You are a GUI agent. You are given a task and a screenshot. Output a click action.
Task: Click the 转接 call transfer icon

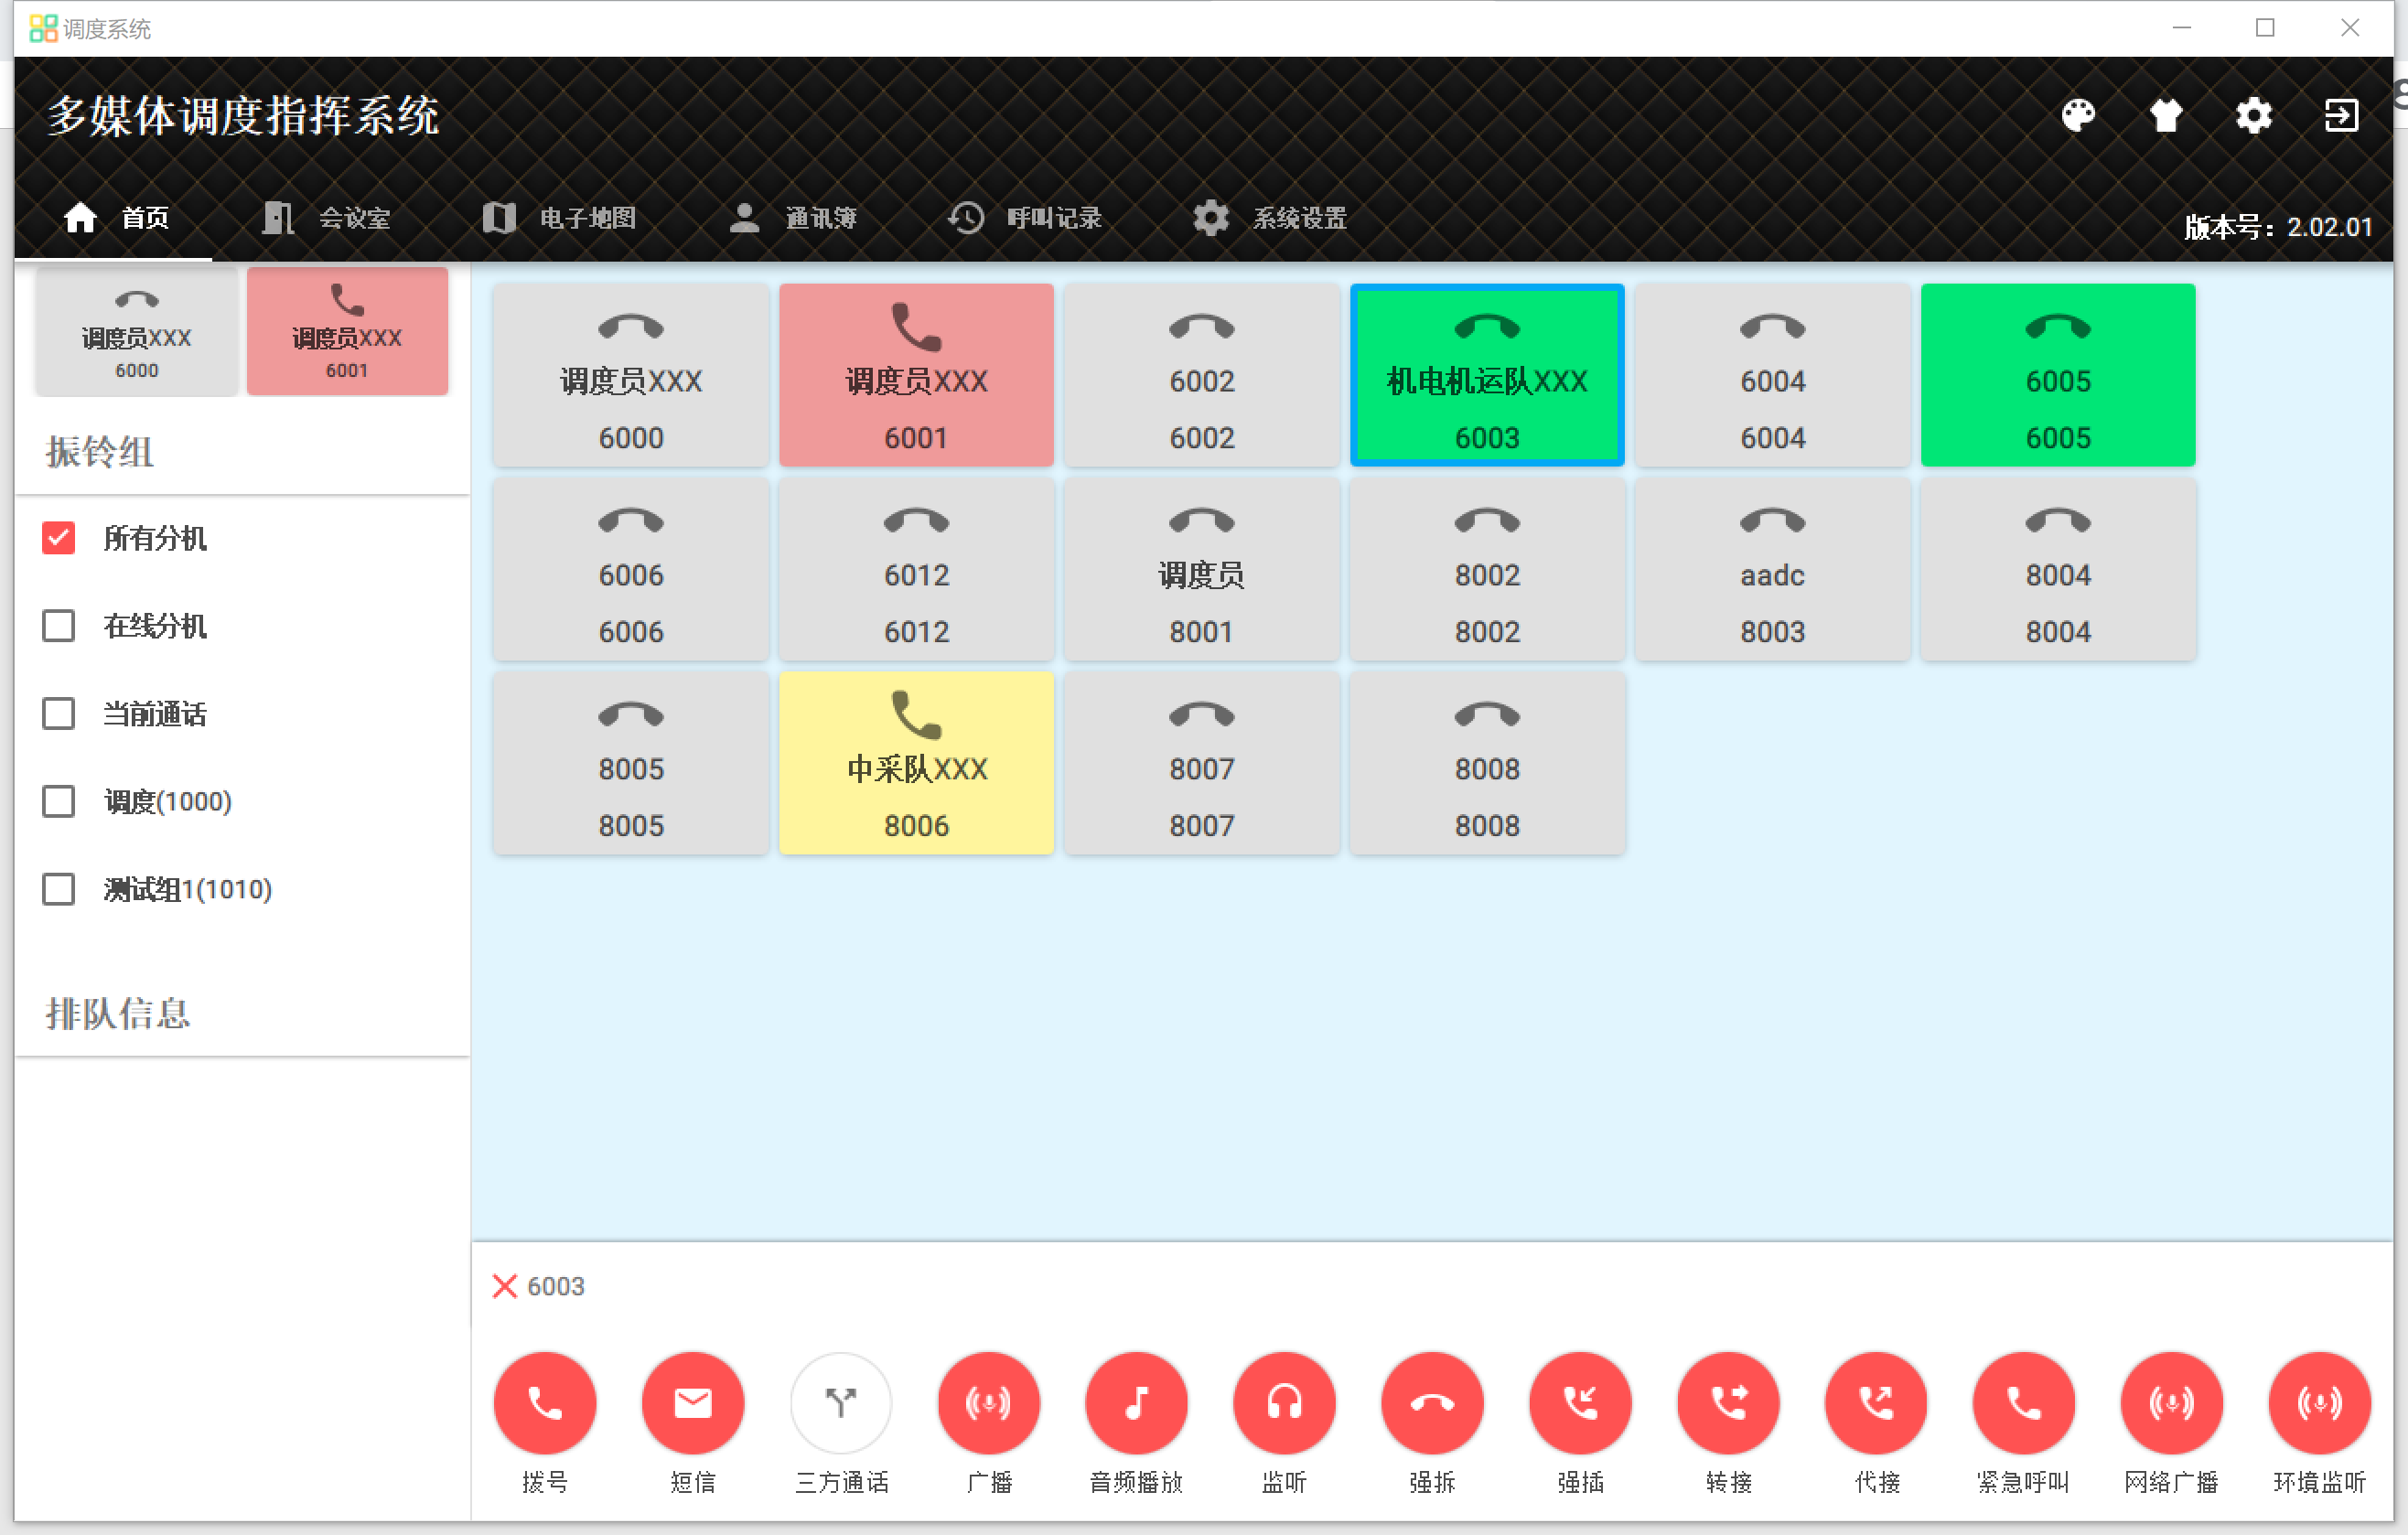point(1728,1402)
